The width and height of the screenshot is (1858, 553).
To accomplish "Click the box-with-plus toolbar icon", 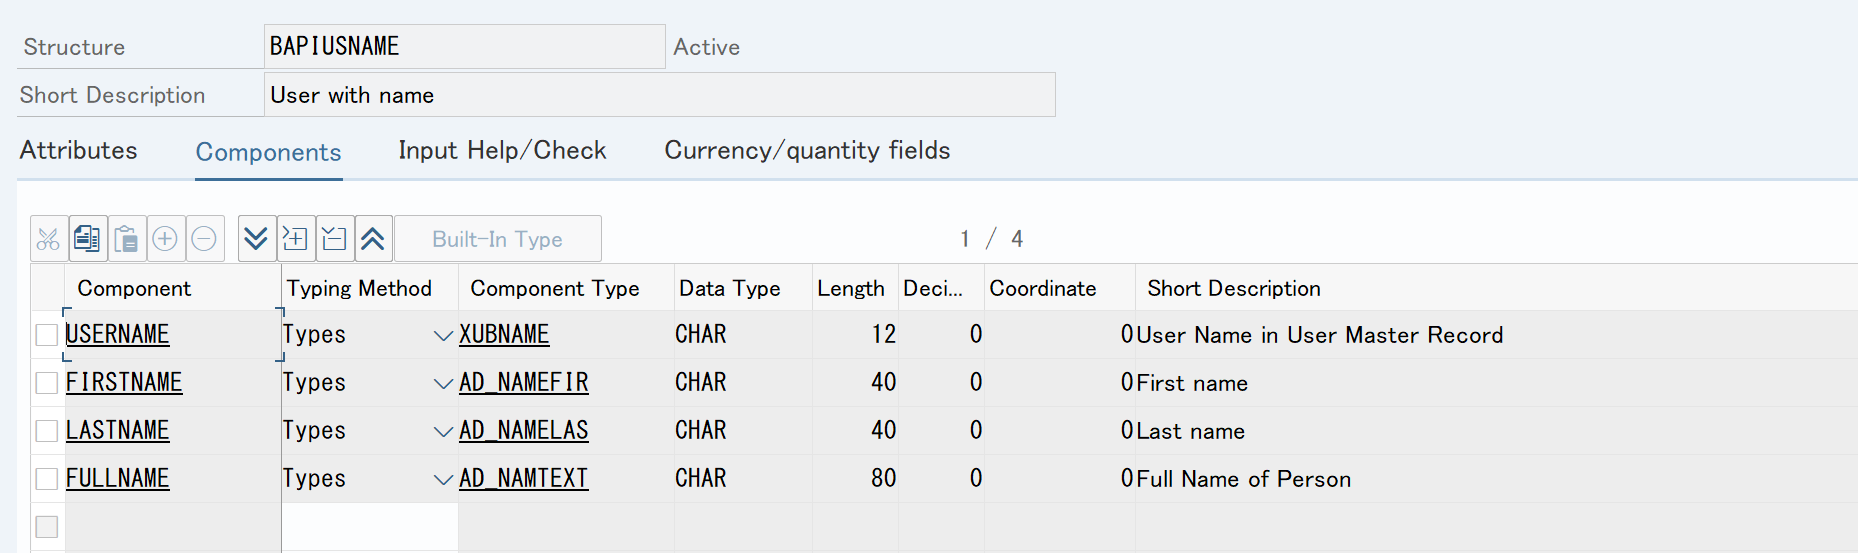I will pyautogui.click(x=295, y=239).
